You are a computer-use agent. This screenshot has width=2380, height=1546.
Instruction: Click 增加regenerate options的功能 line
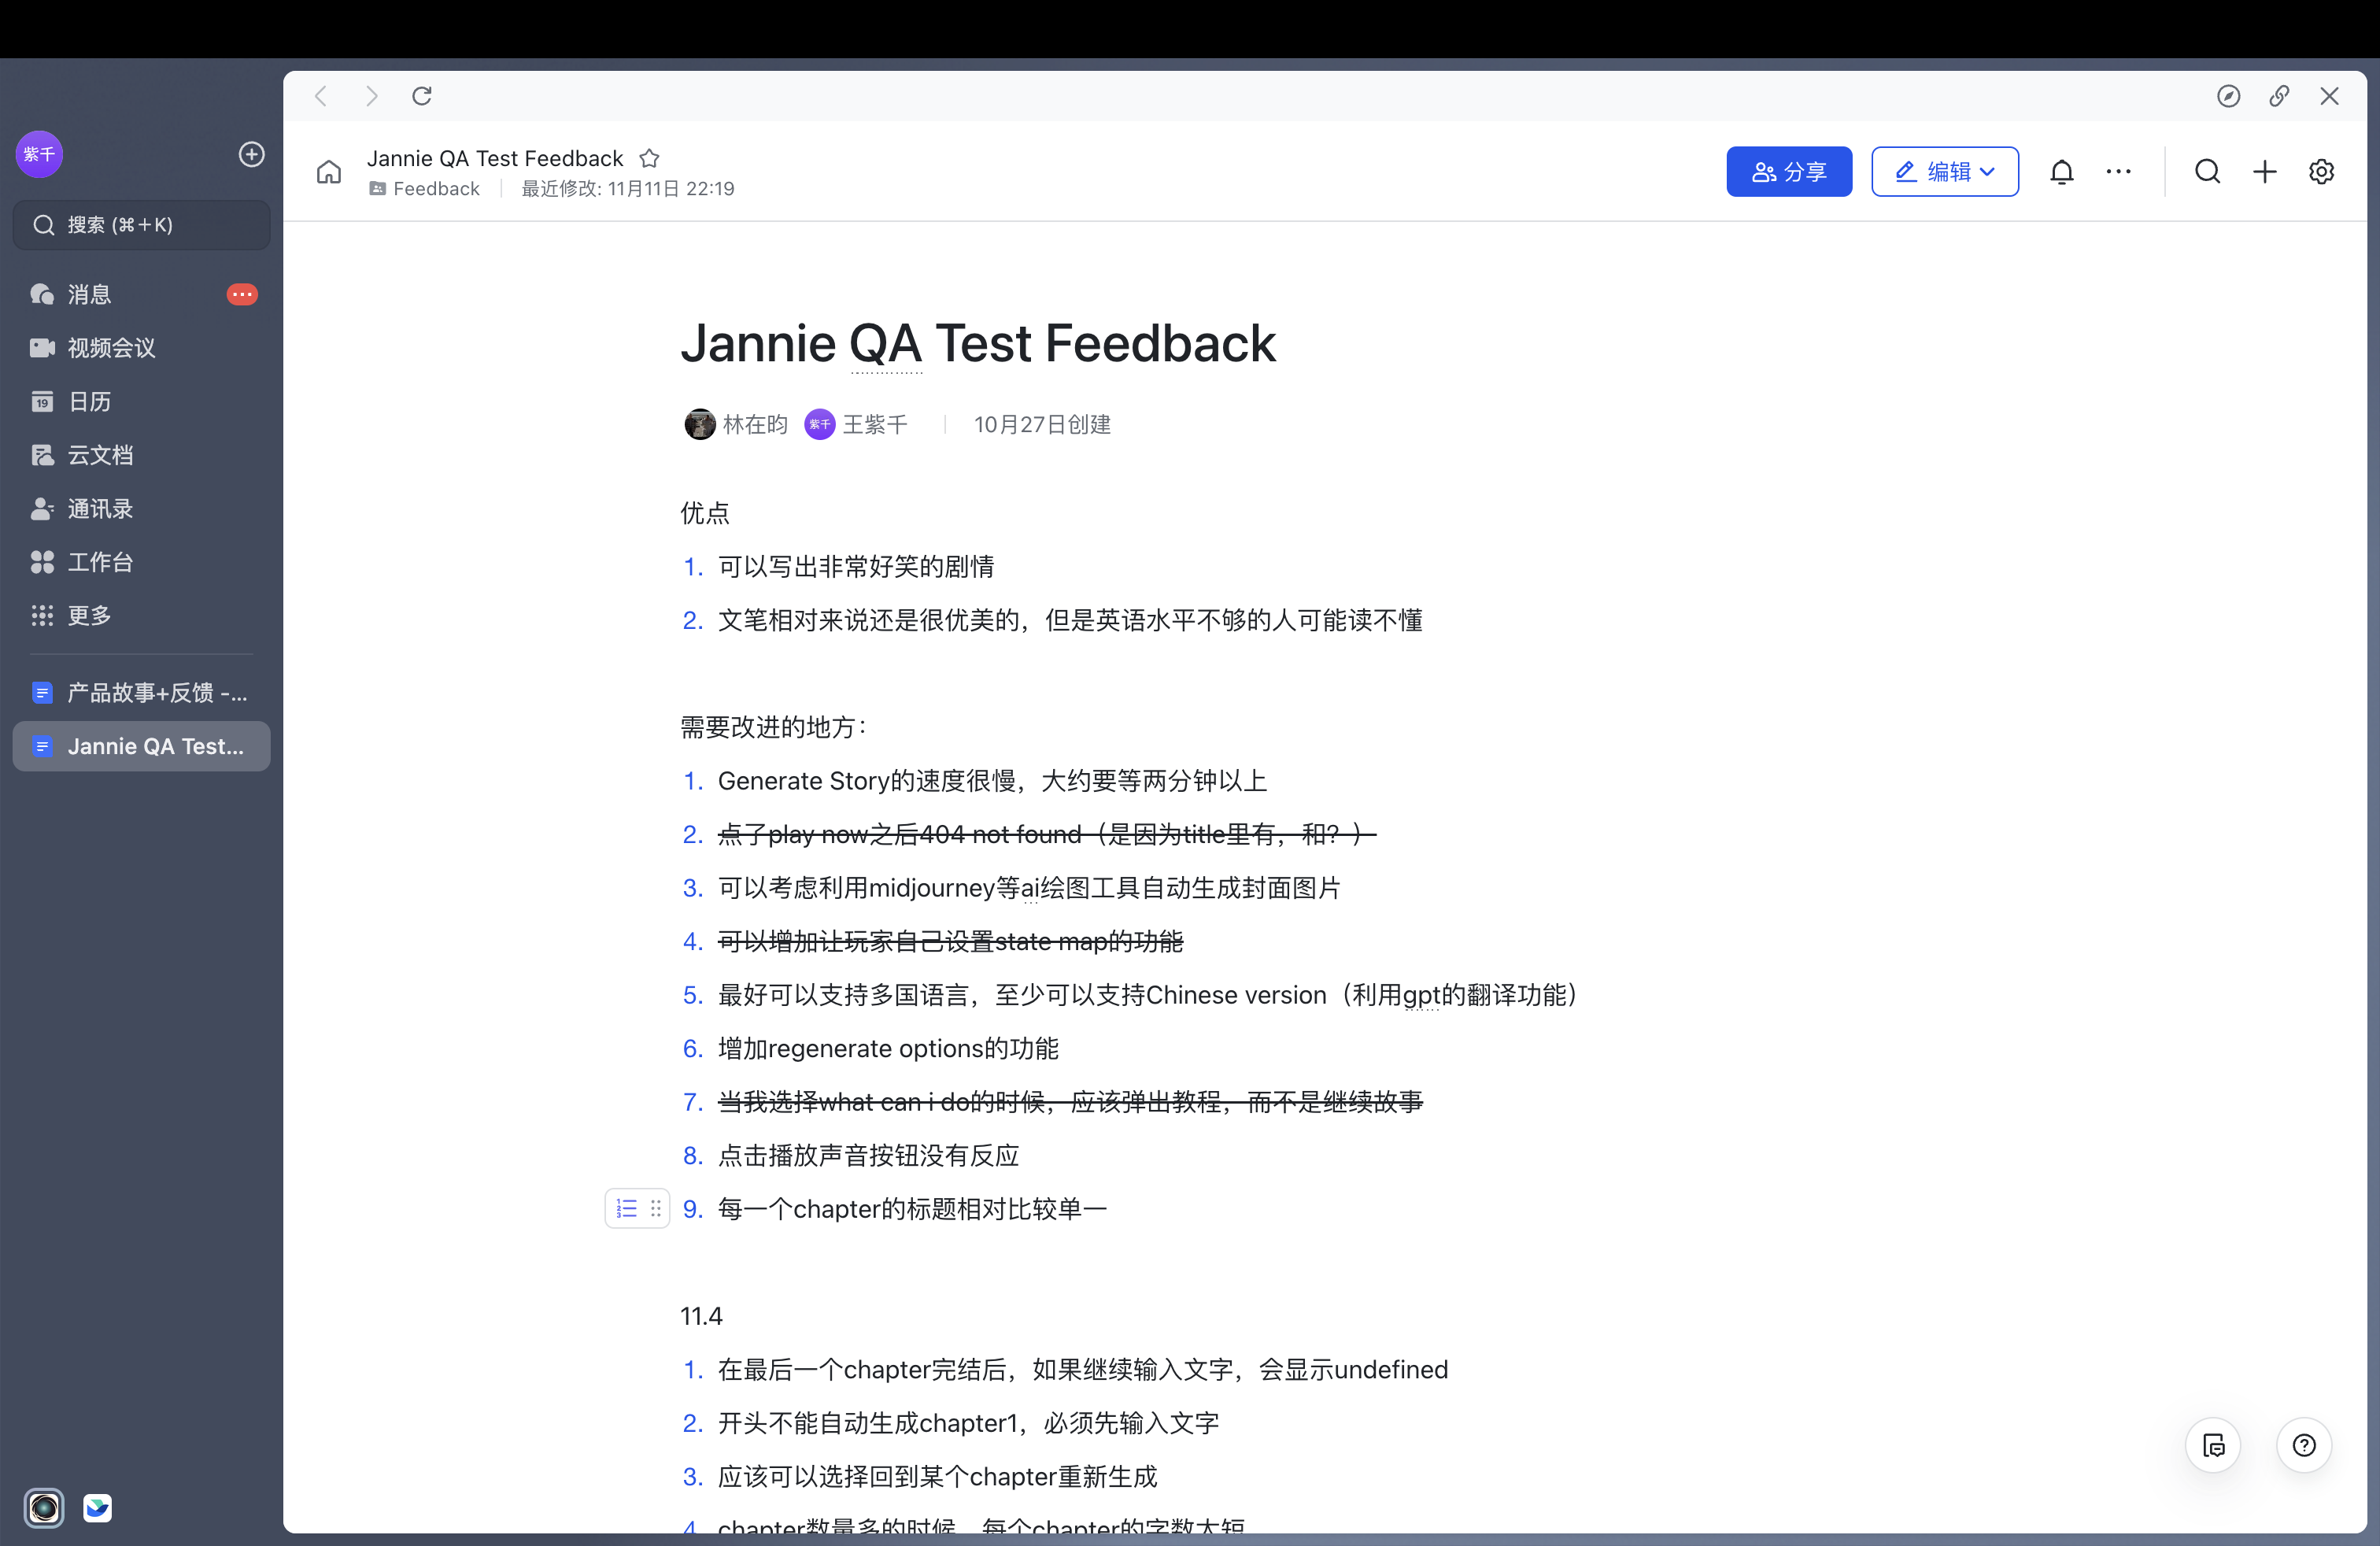888,1048
